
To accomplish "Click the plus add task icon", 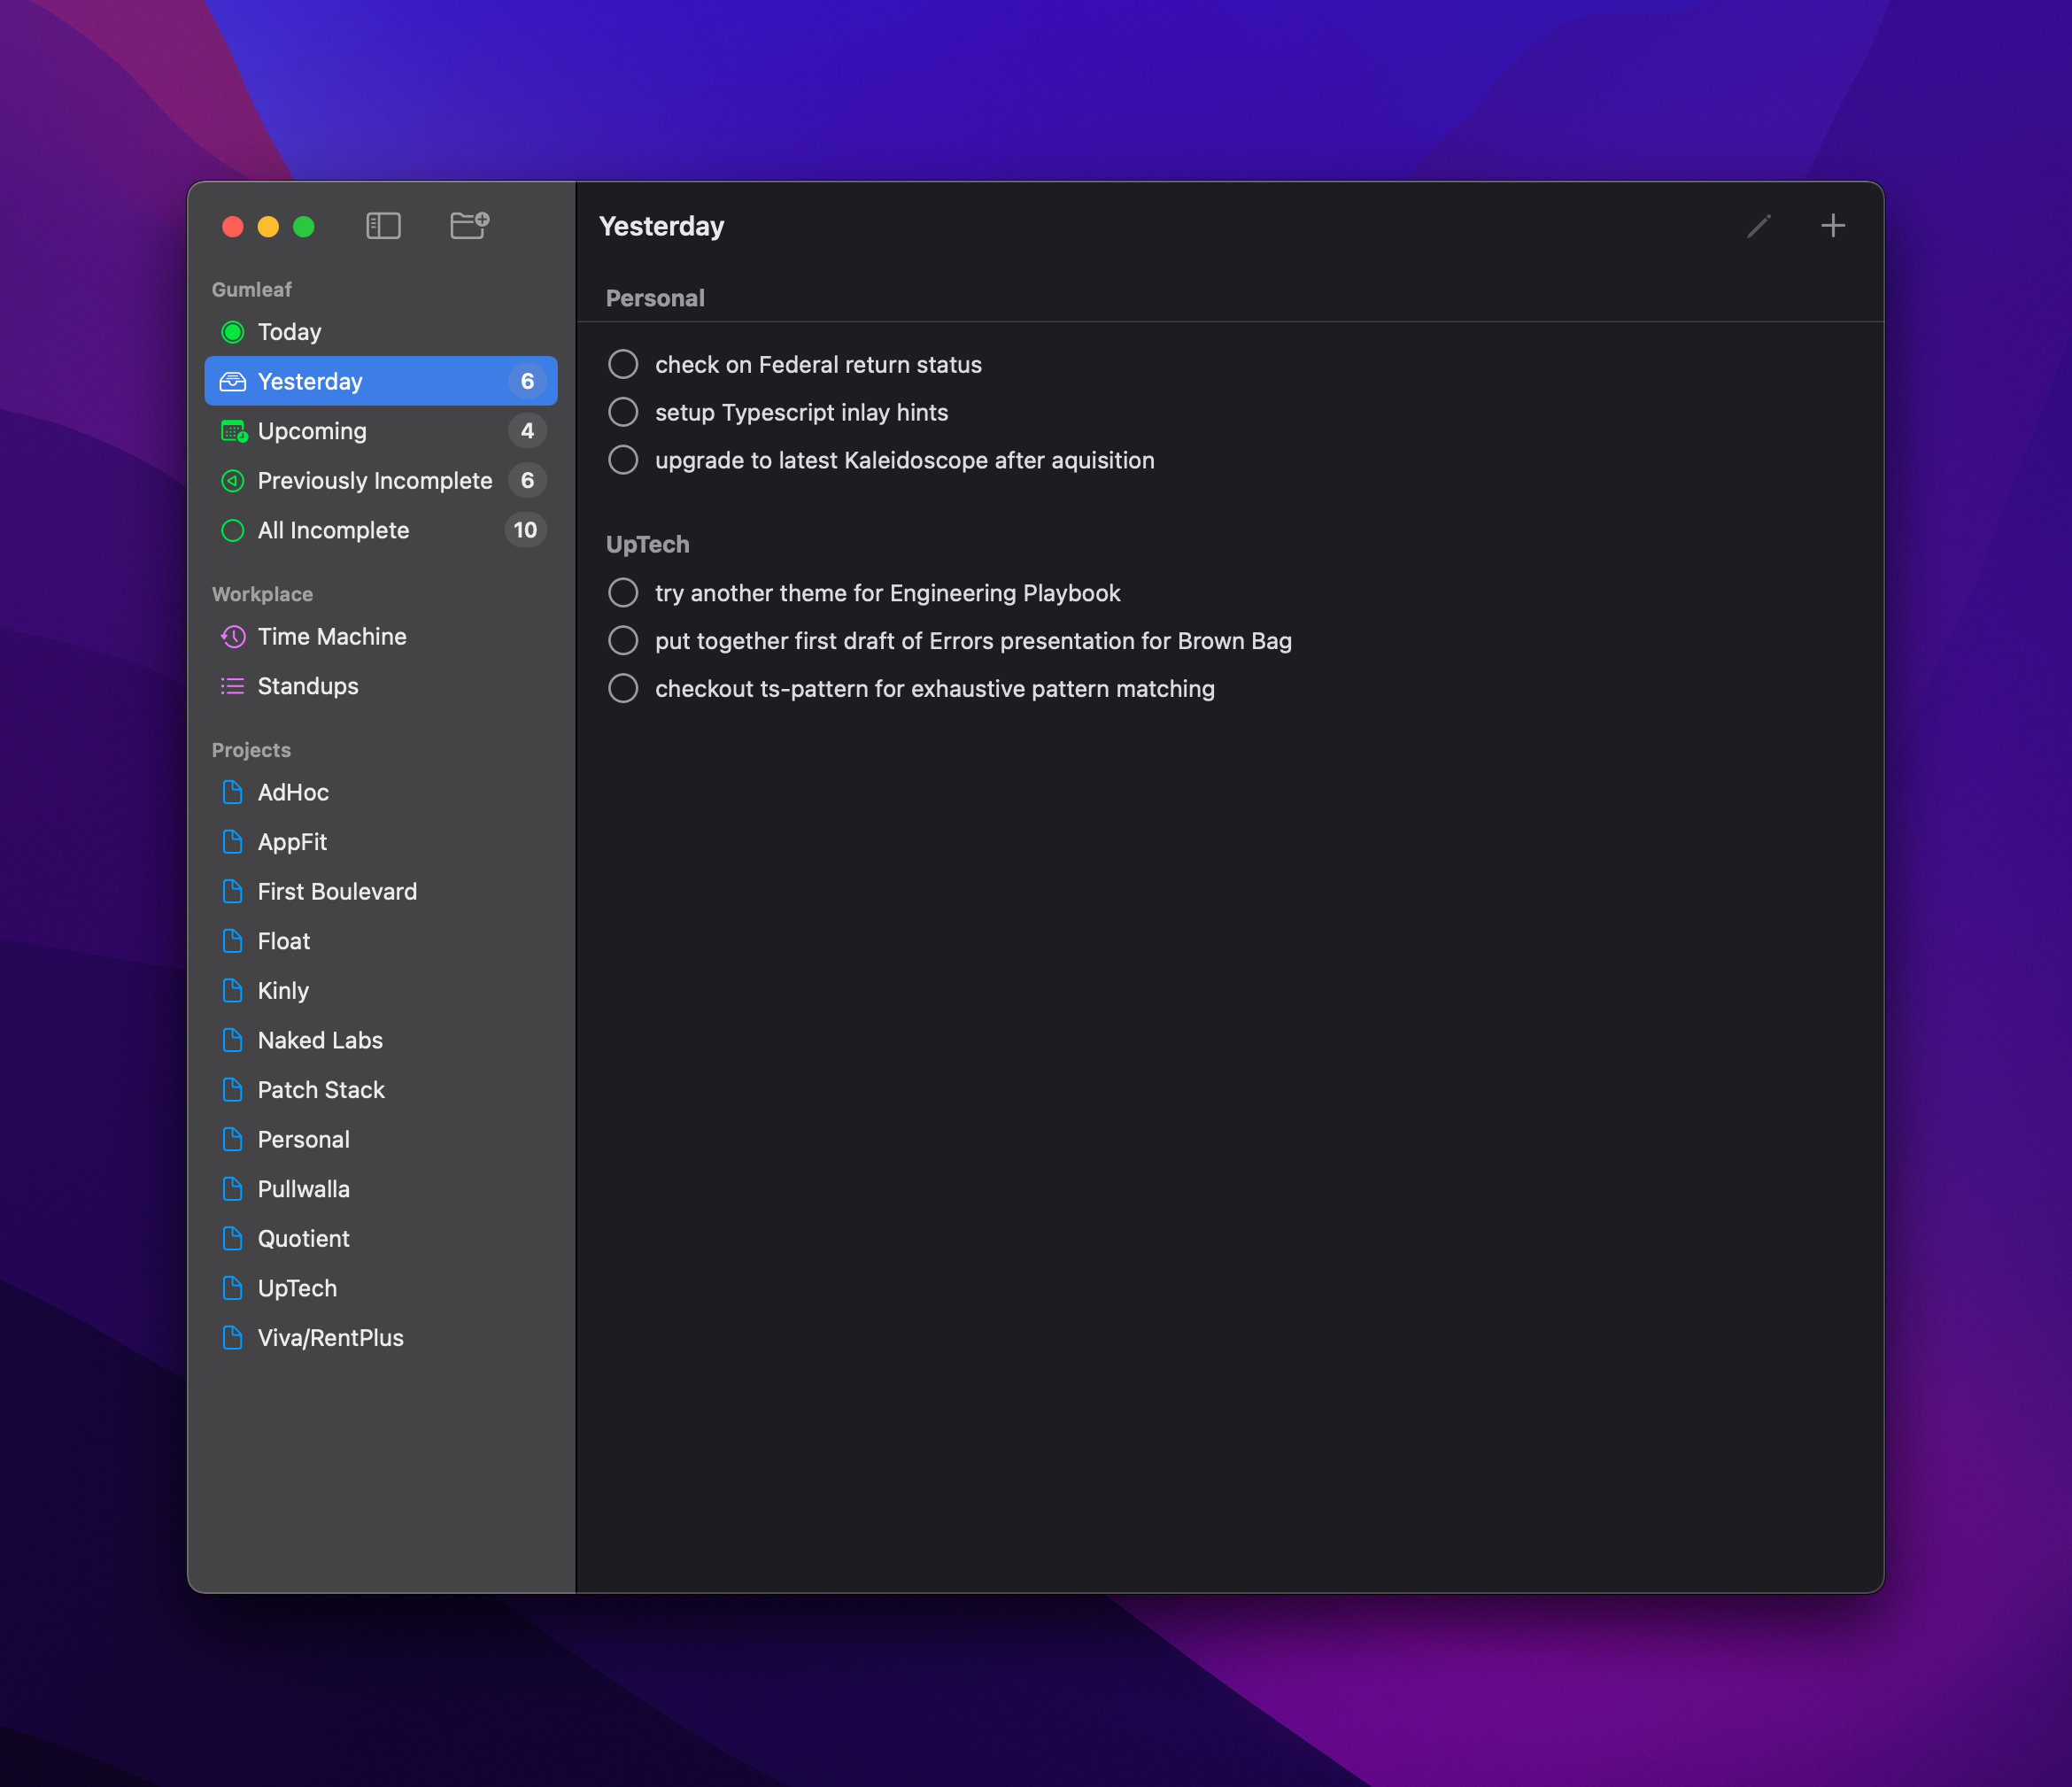I will tap(1832, 226).
